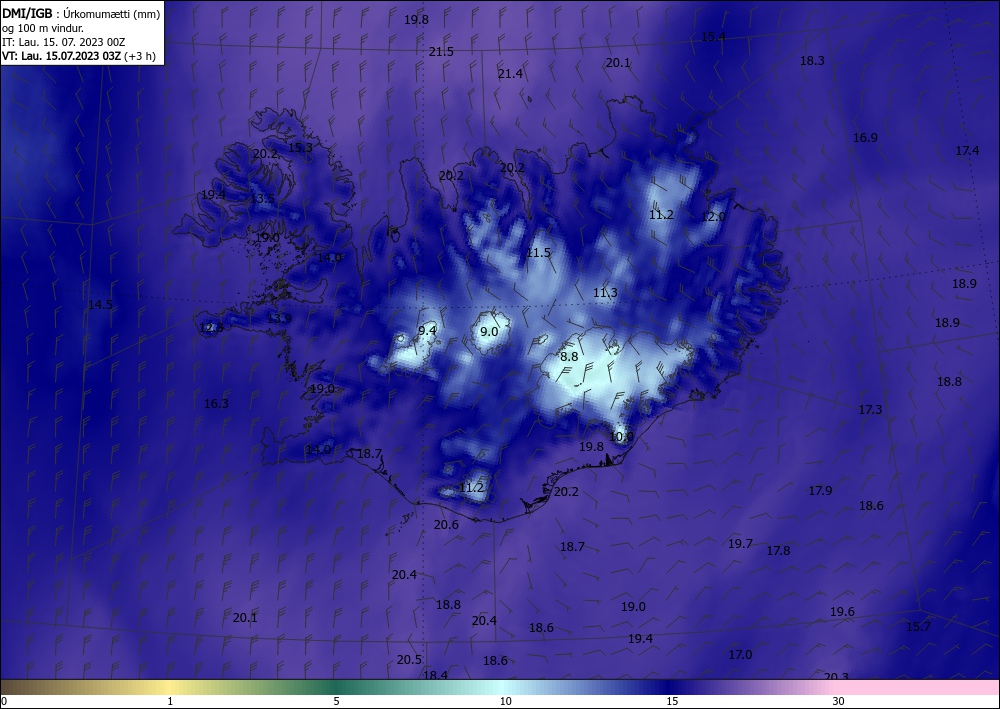This screenshot has height=709, width=1000.
Task: Select the valid time line 'VT: Lau. 15.07.2023 03Z'
Action: point(62,55)
